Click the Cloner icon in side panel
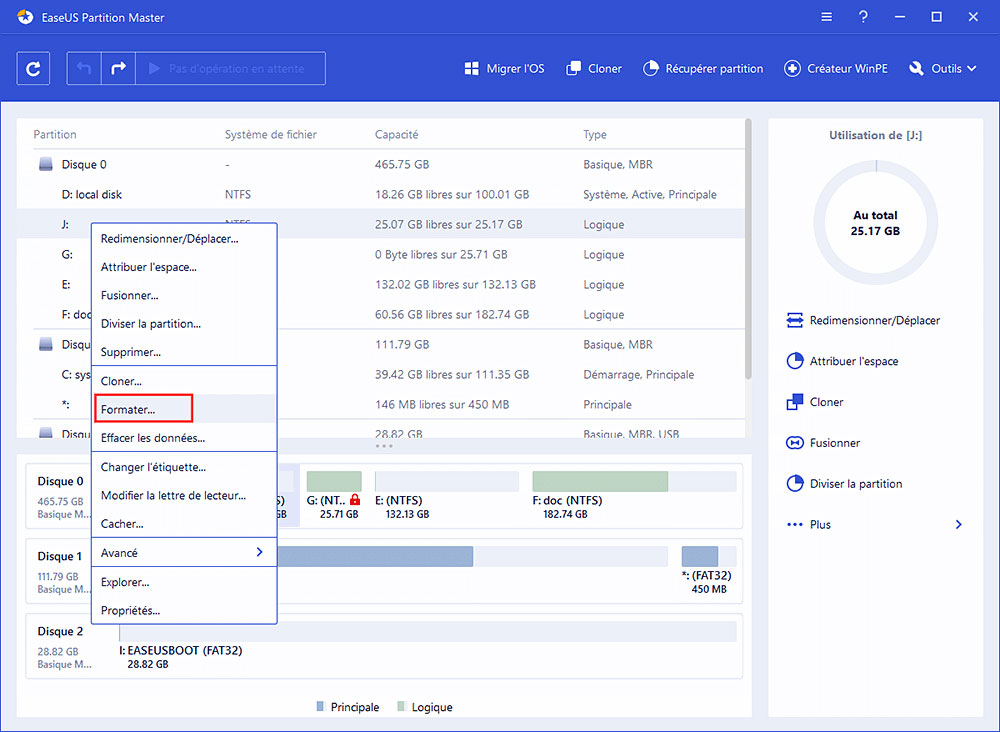The width and height of the screenshot is (1000, 732). click(795, 402)
